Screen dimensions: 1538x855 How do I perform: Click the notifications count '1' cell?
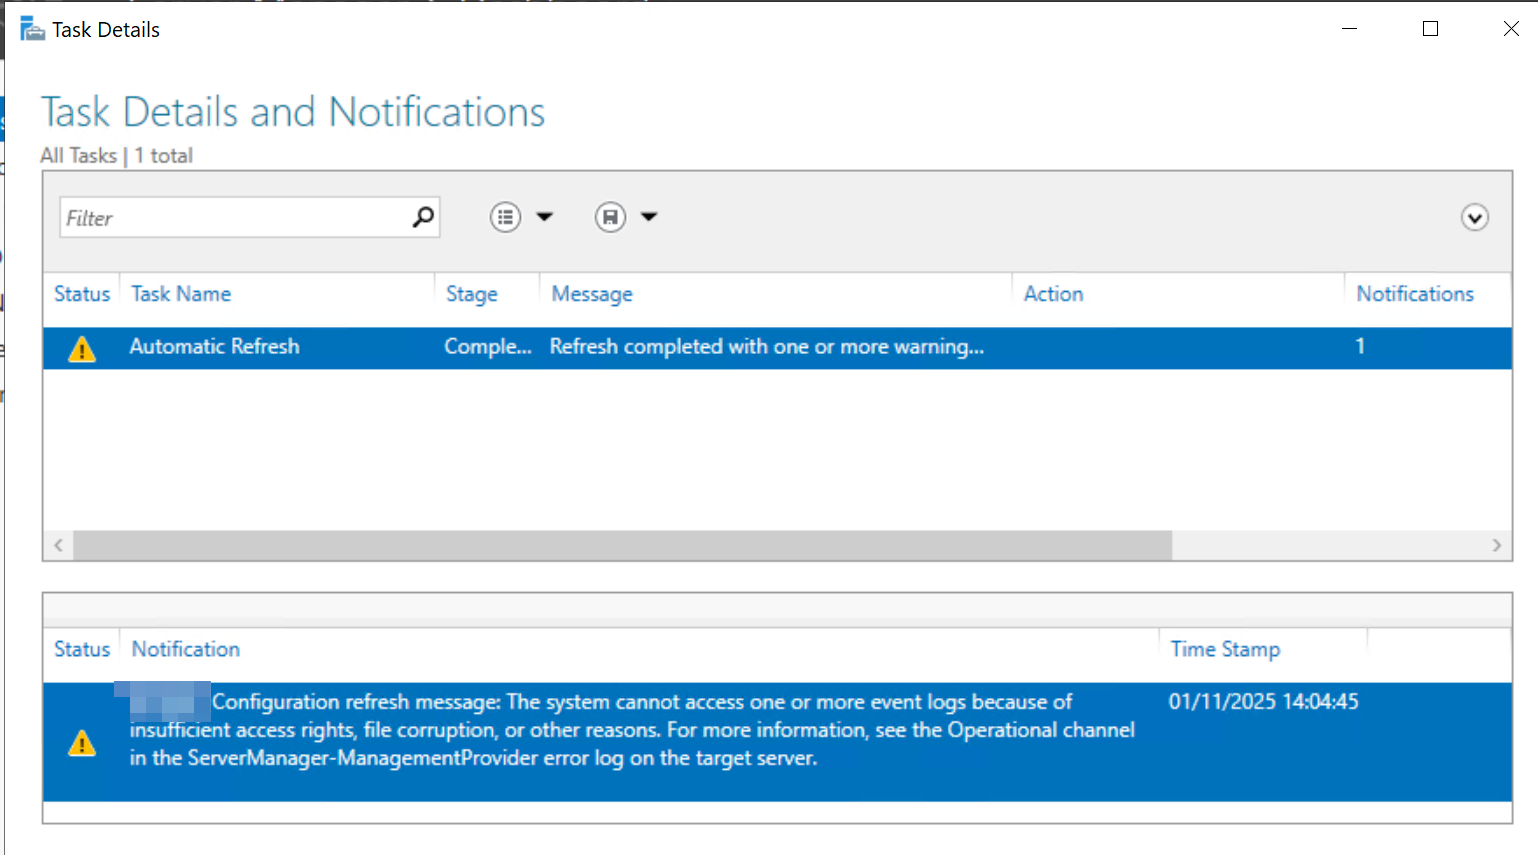click(1360, 346)
